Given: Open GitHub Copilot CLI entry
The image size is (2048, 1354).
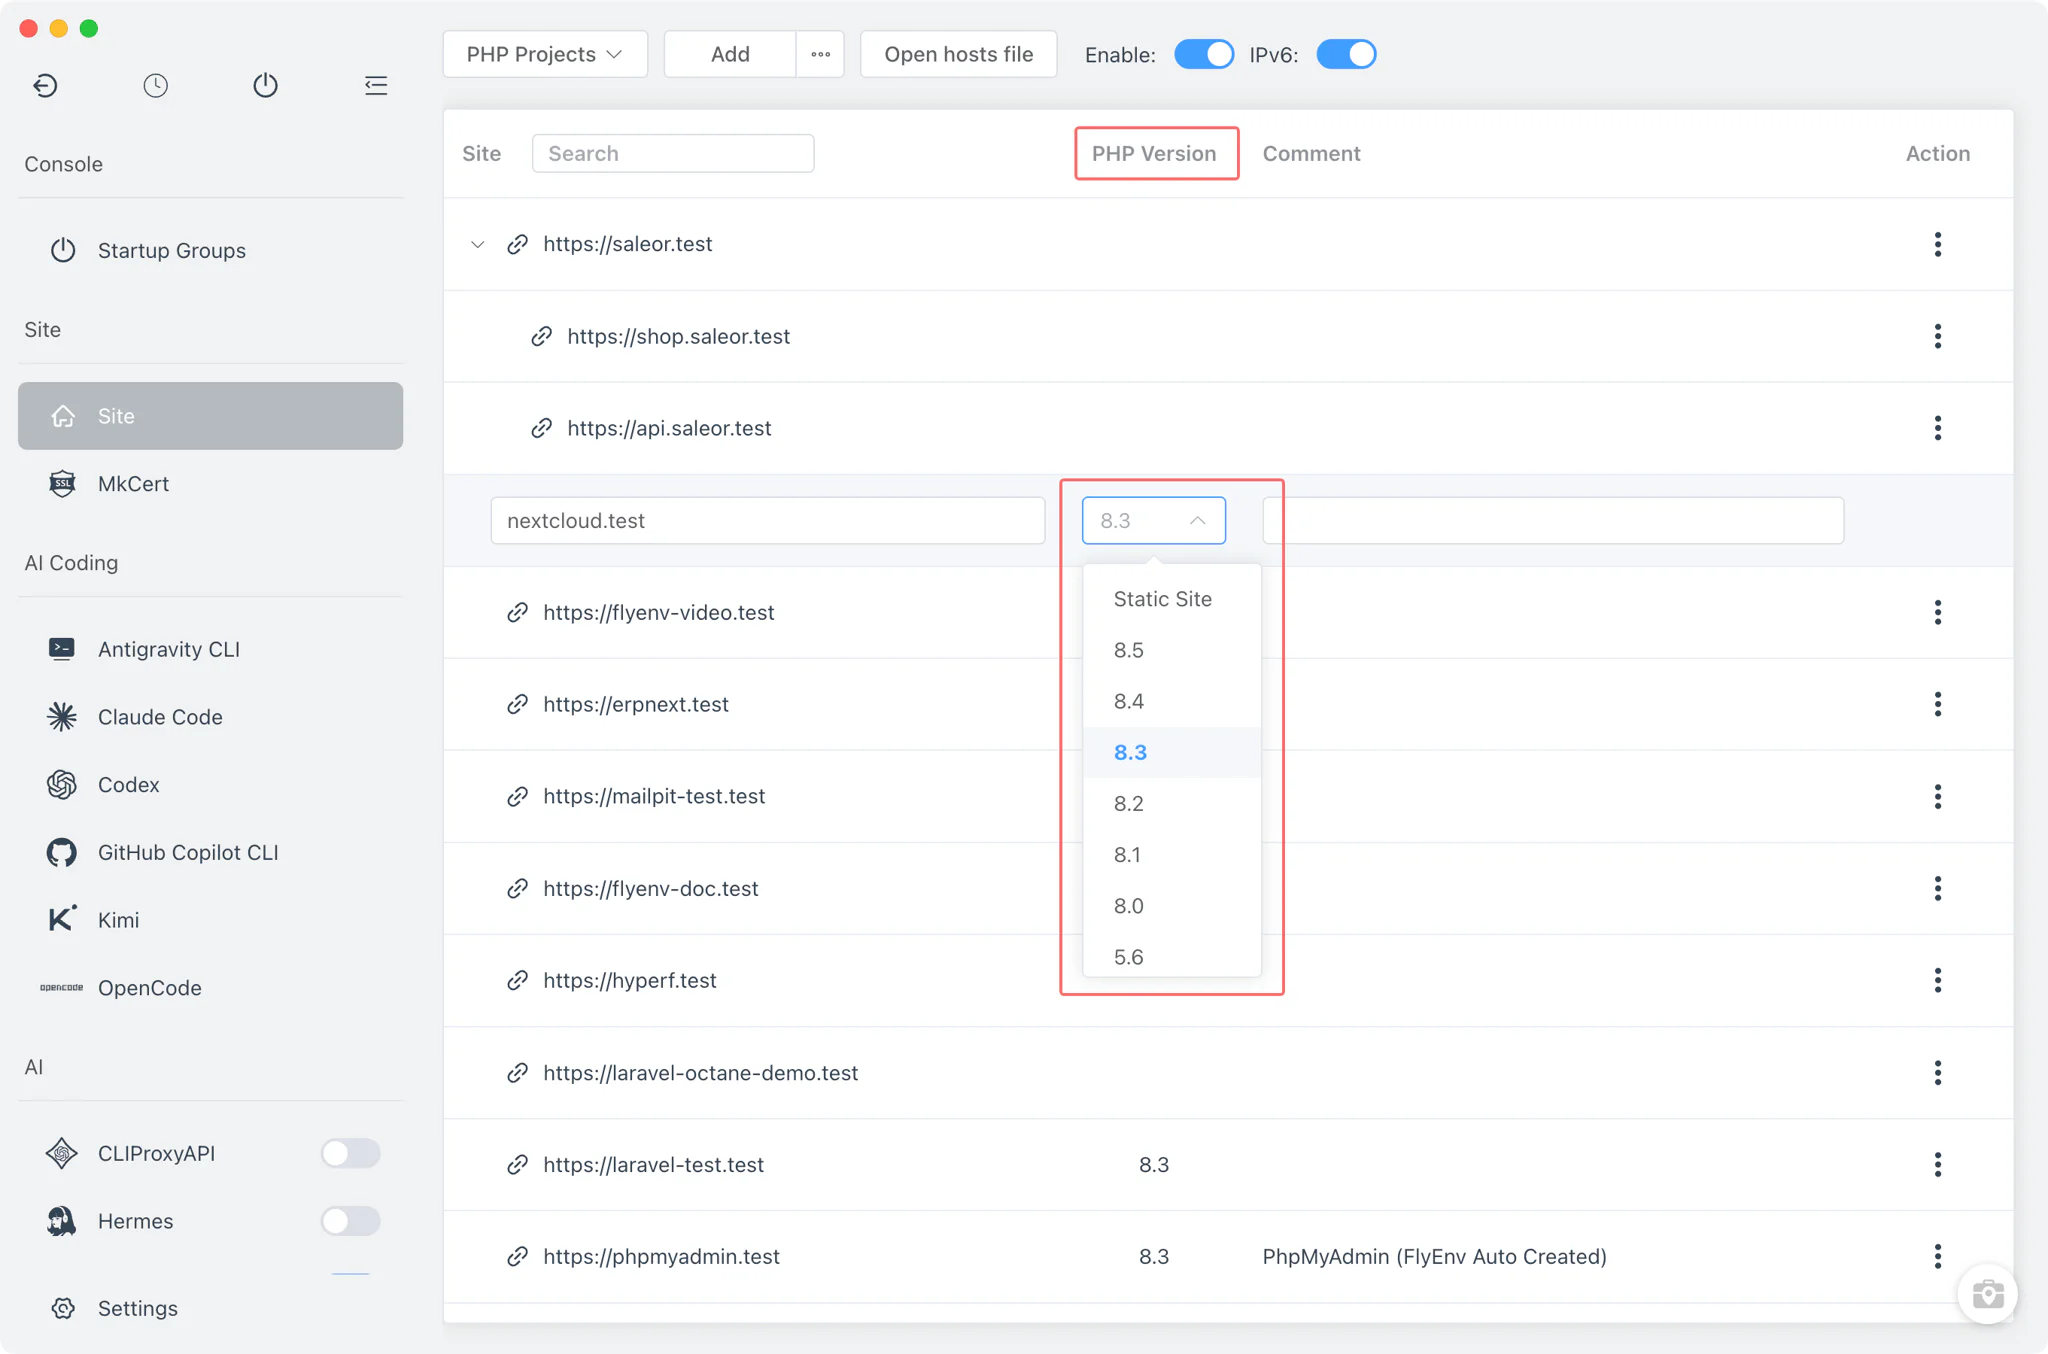Looking at the screenshot, I should (x=210, y=853).
